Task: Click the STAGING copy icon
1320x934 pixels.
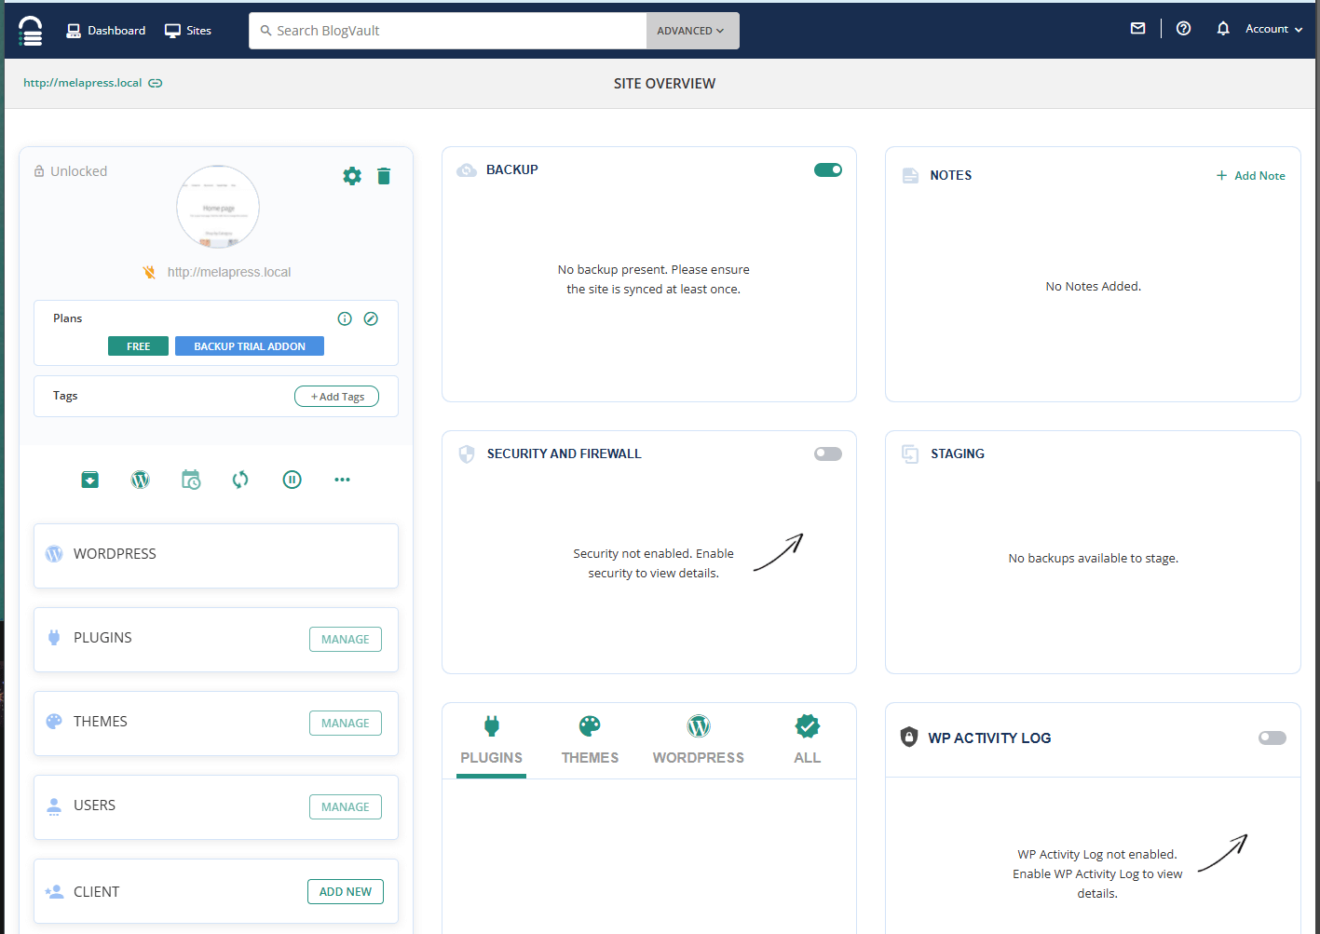Action: pos(910,454)
